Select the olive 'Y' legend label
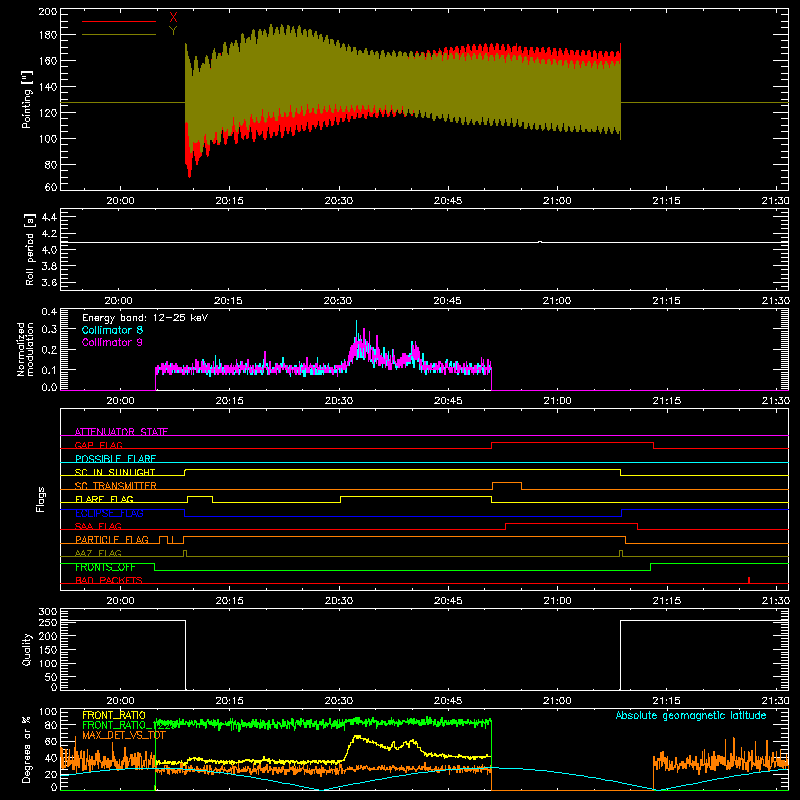The width and height of the screenshot is (800, 800). [x=173, y=31]
